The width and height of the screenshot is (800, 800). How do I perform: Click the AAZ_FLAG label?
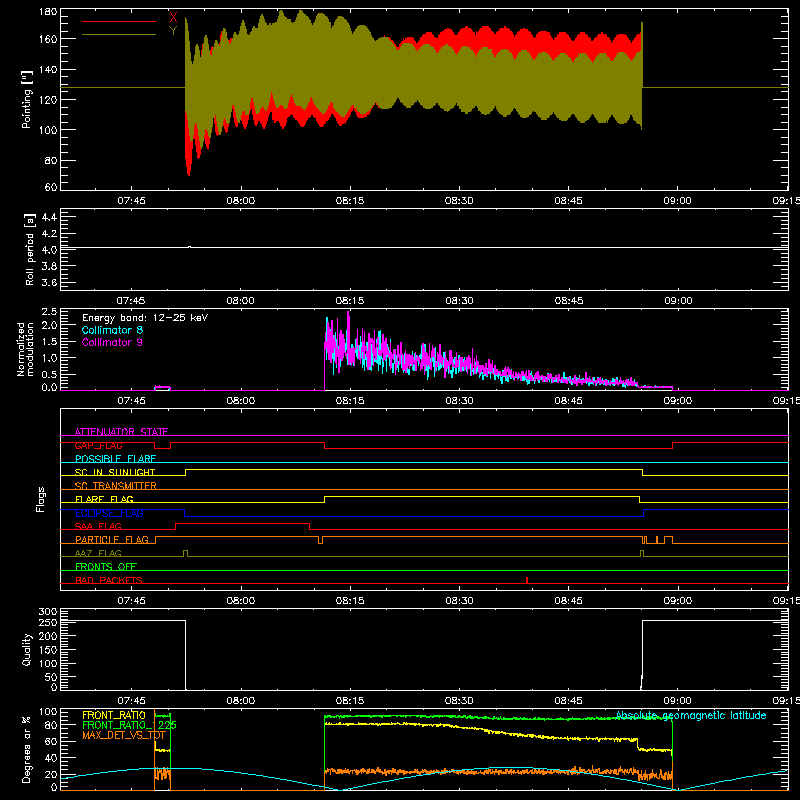(x=98, y=553)
